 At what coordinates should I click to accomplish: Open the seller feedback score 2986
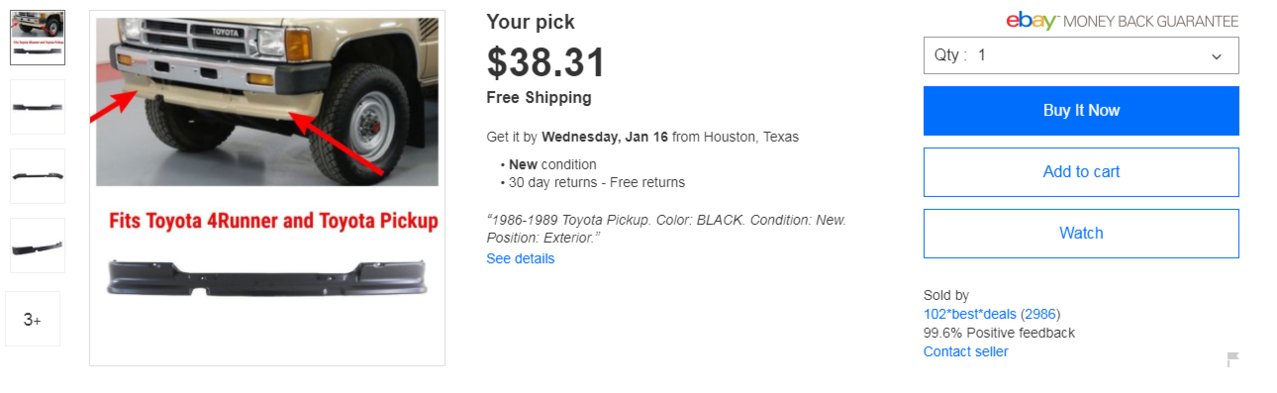tap(1041, 314)
